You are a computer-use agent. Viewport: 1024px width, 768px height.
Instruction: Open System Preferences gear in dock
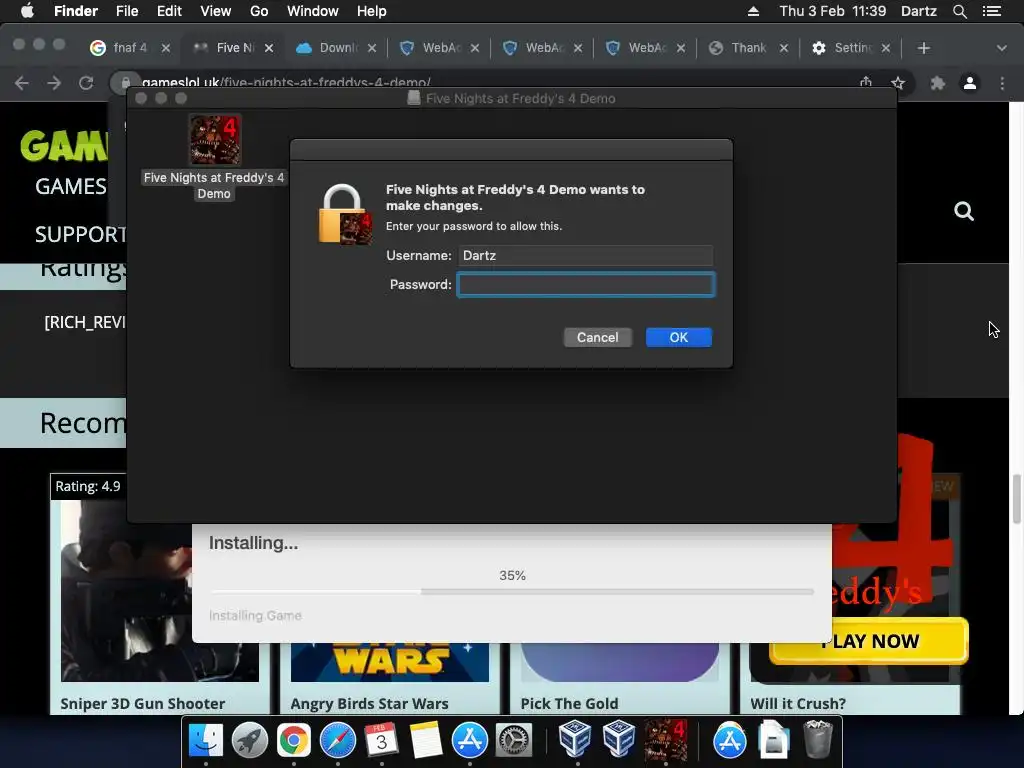click(514, 741)
